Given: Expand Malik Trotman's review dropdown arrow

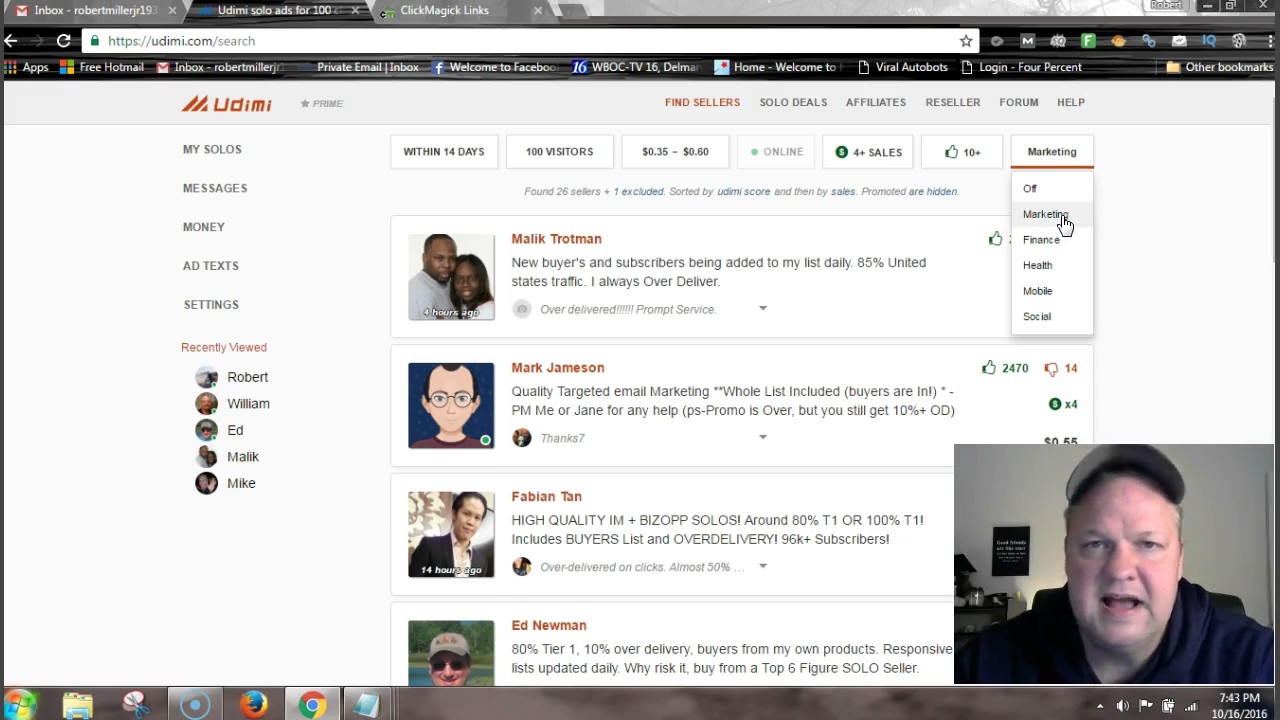Looking at the screenshot, I should [763, 308].
